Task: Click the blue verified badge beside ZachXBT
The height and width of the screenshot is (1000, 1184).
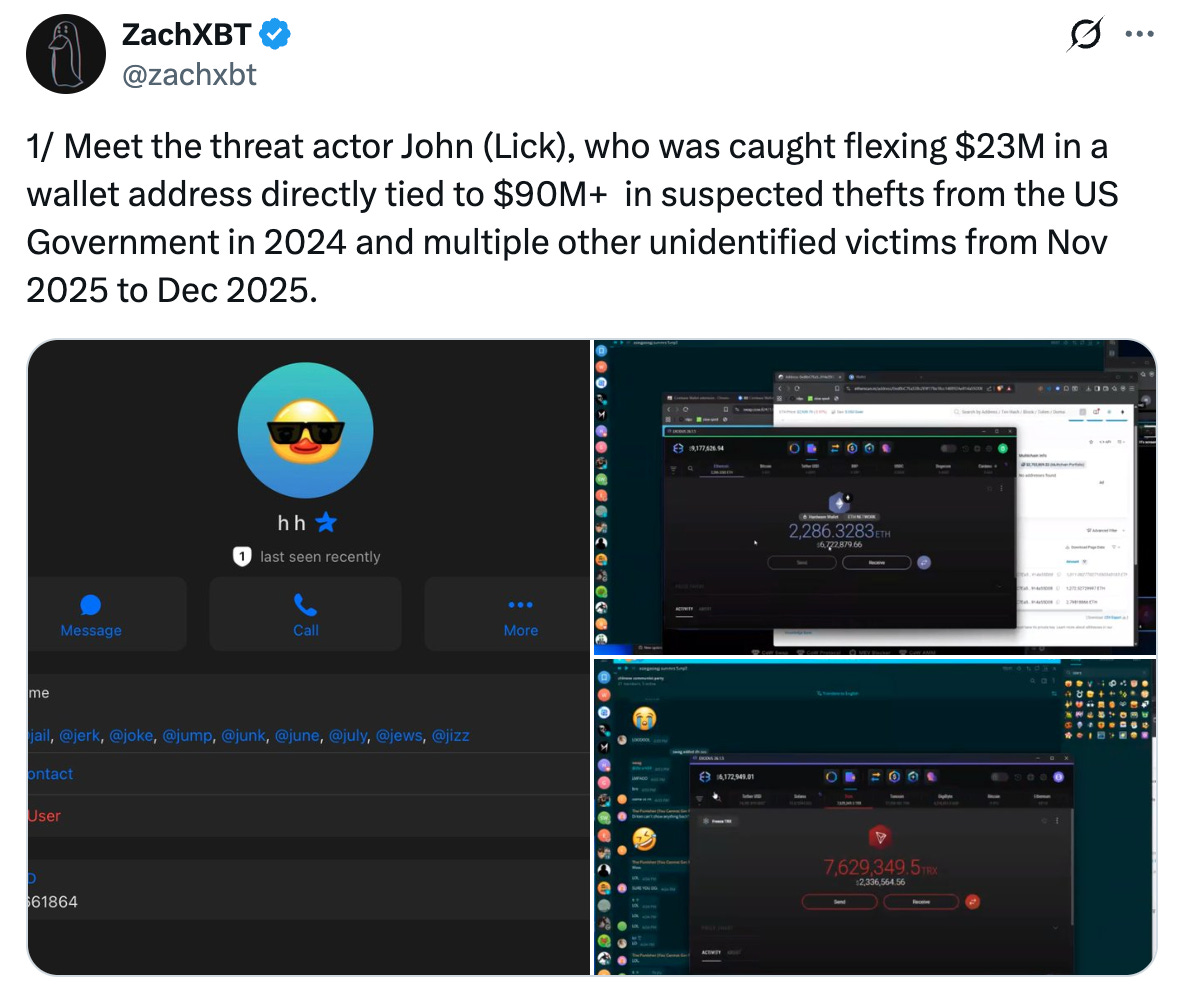Action: 274,35
